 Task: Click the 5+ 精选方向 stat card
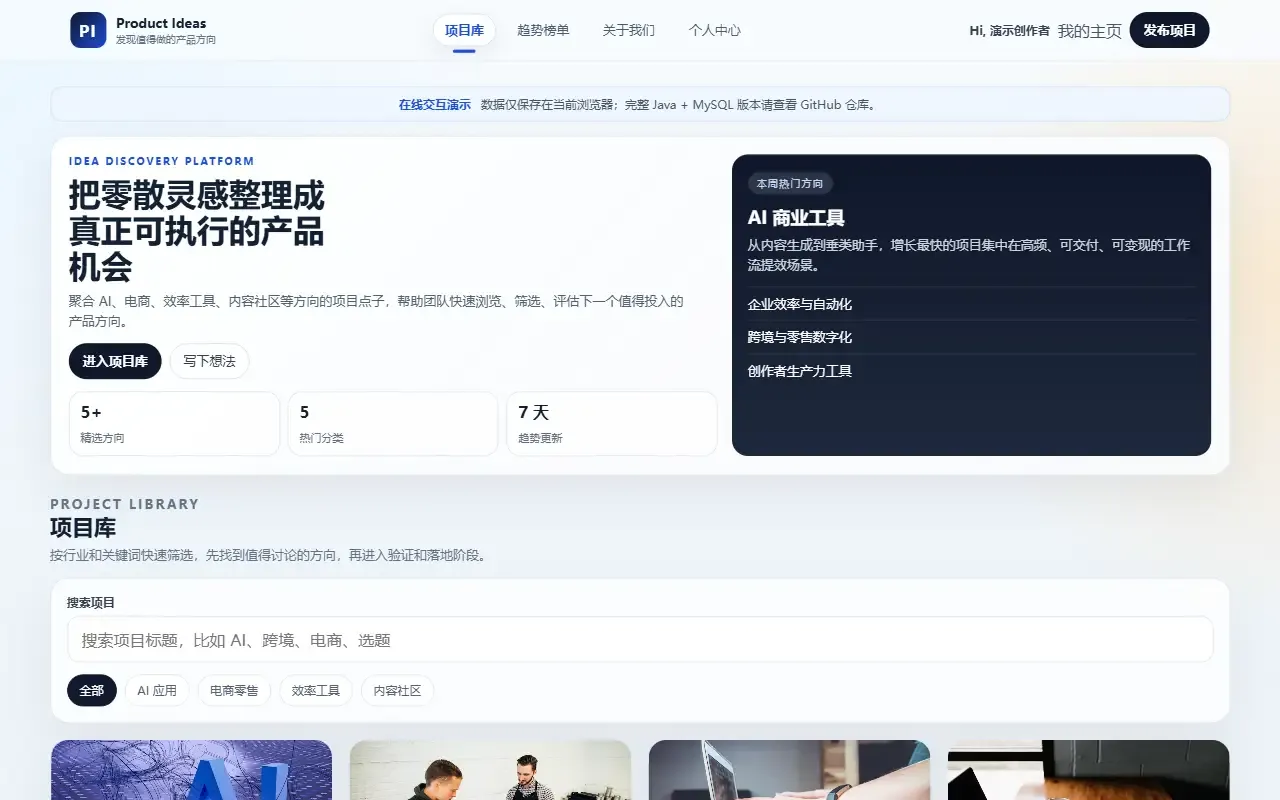(x=174, y=423)
